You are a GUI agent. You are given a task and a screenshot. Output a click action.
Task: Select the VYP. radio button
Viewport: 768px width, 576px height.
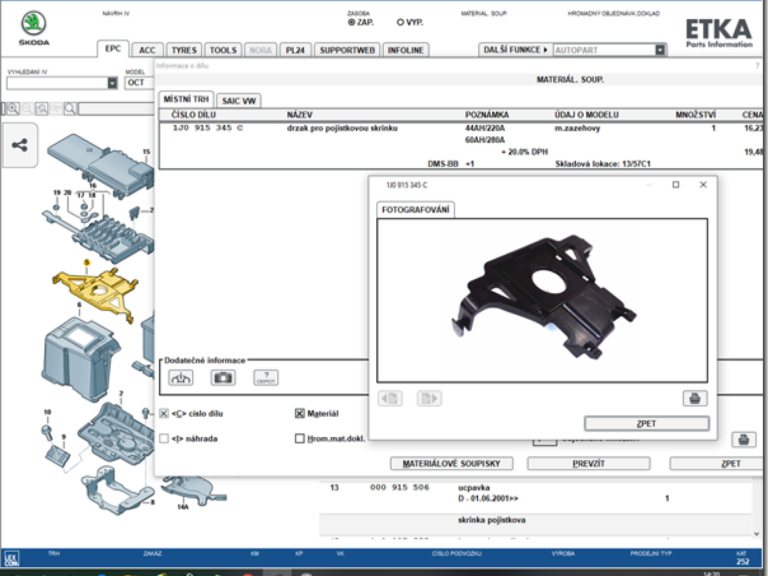pyautogui.click(x=401, y=21)
